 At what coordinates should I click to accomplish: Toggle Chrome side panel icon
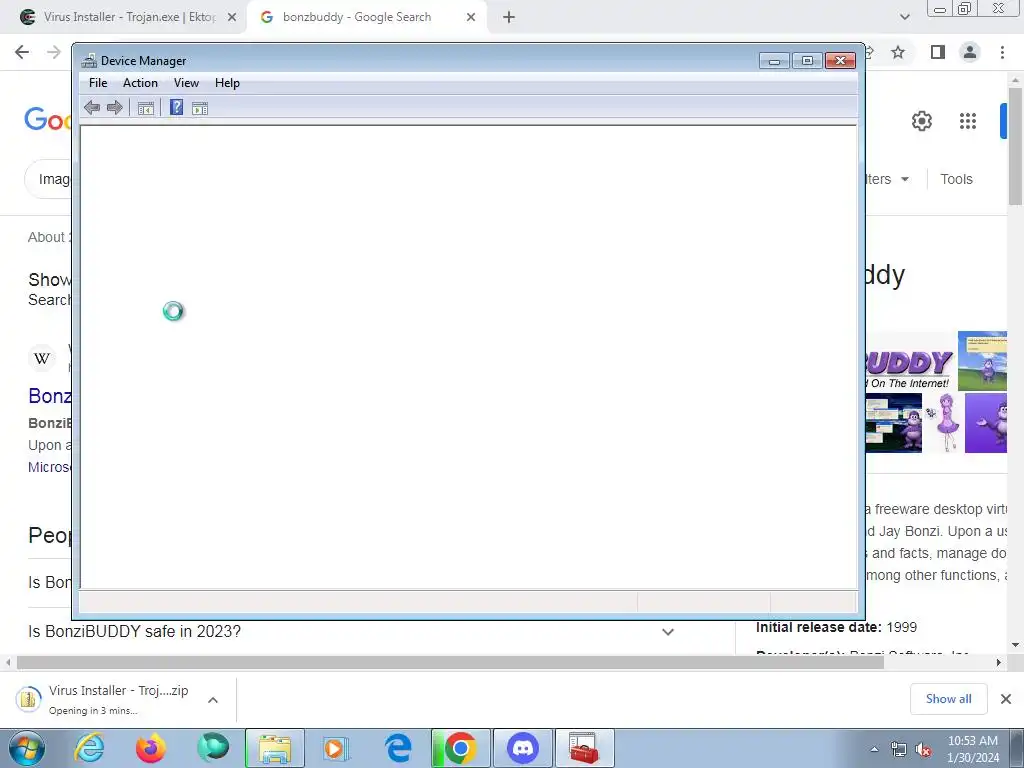938,52
